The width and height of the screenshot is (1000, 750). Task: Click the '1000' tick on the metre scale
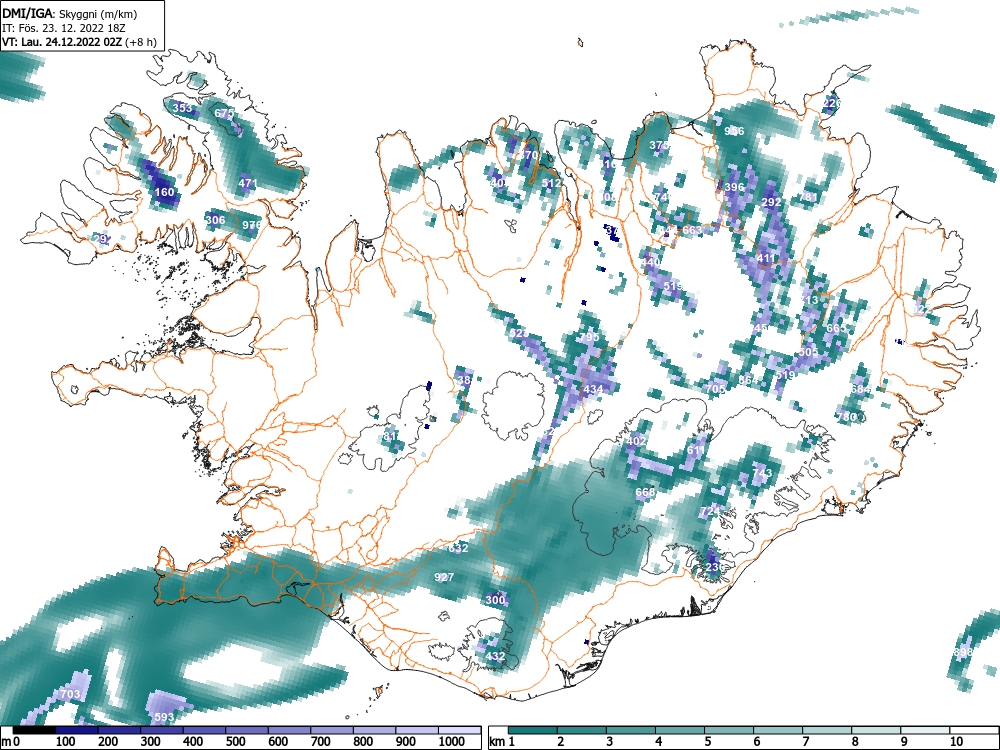(452, 742)
